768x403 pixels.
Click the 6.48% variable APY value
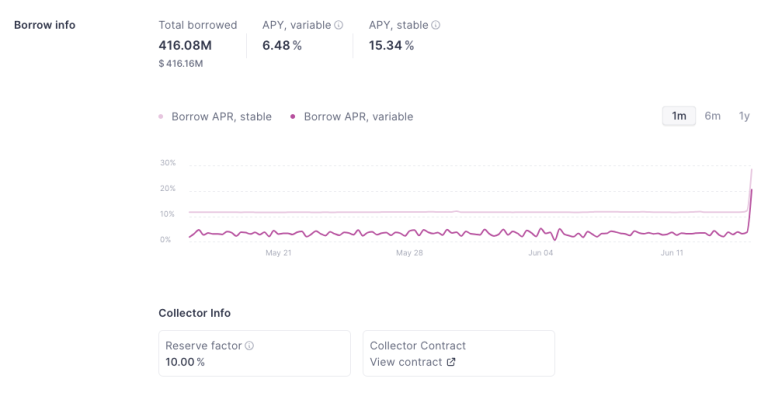coord(281,45)
